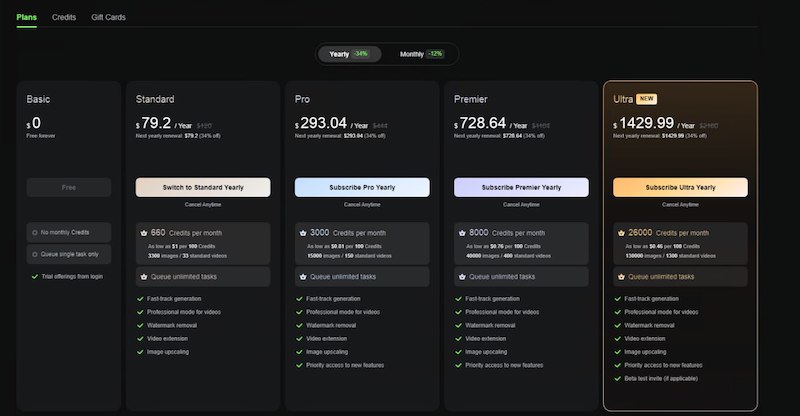800x416 pixels.
Task: Toggle billing to Monthly
Action: [x=421, y=54]
